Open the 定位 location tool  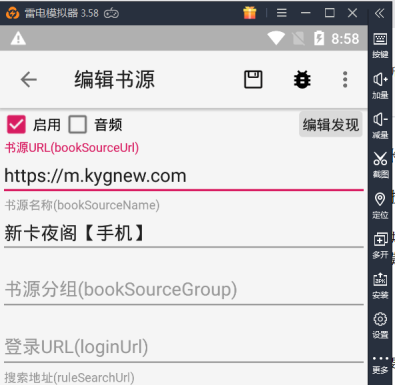click(380, 206)
